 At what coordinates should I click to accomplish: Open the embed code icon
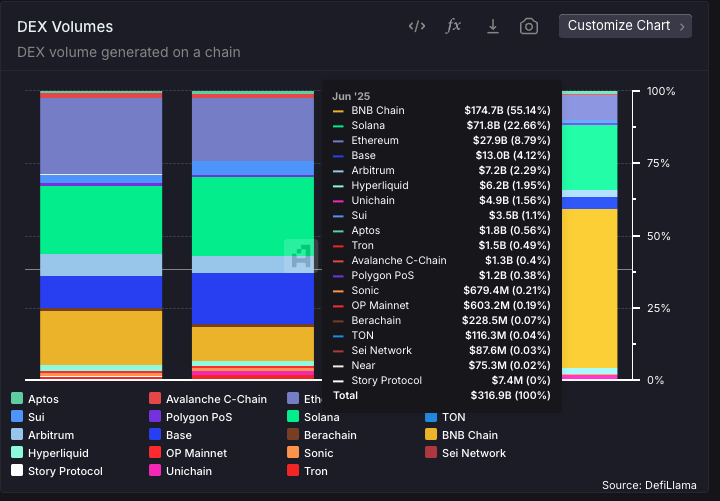[417, 26]
